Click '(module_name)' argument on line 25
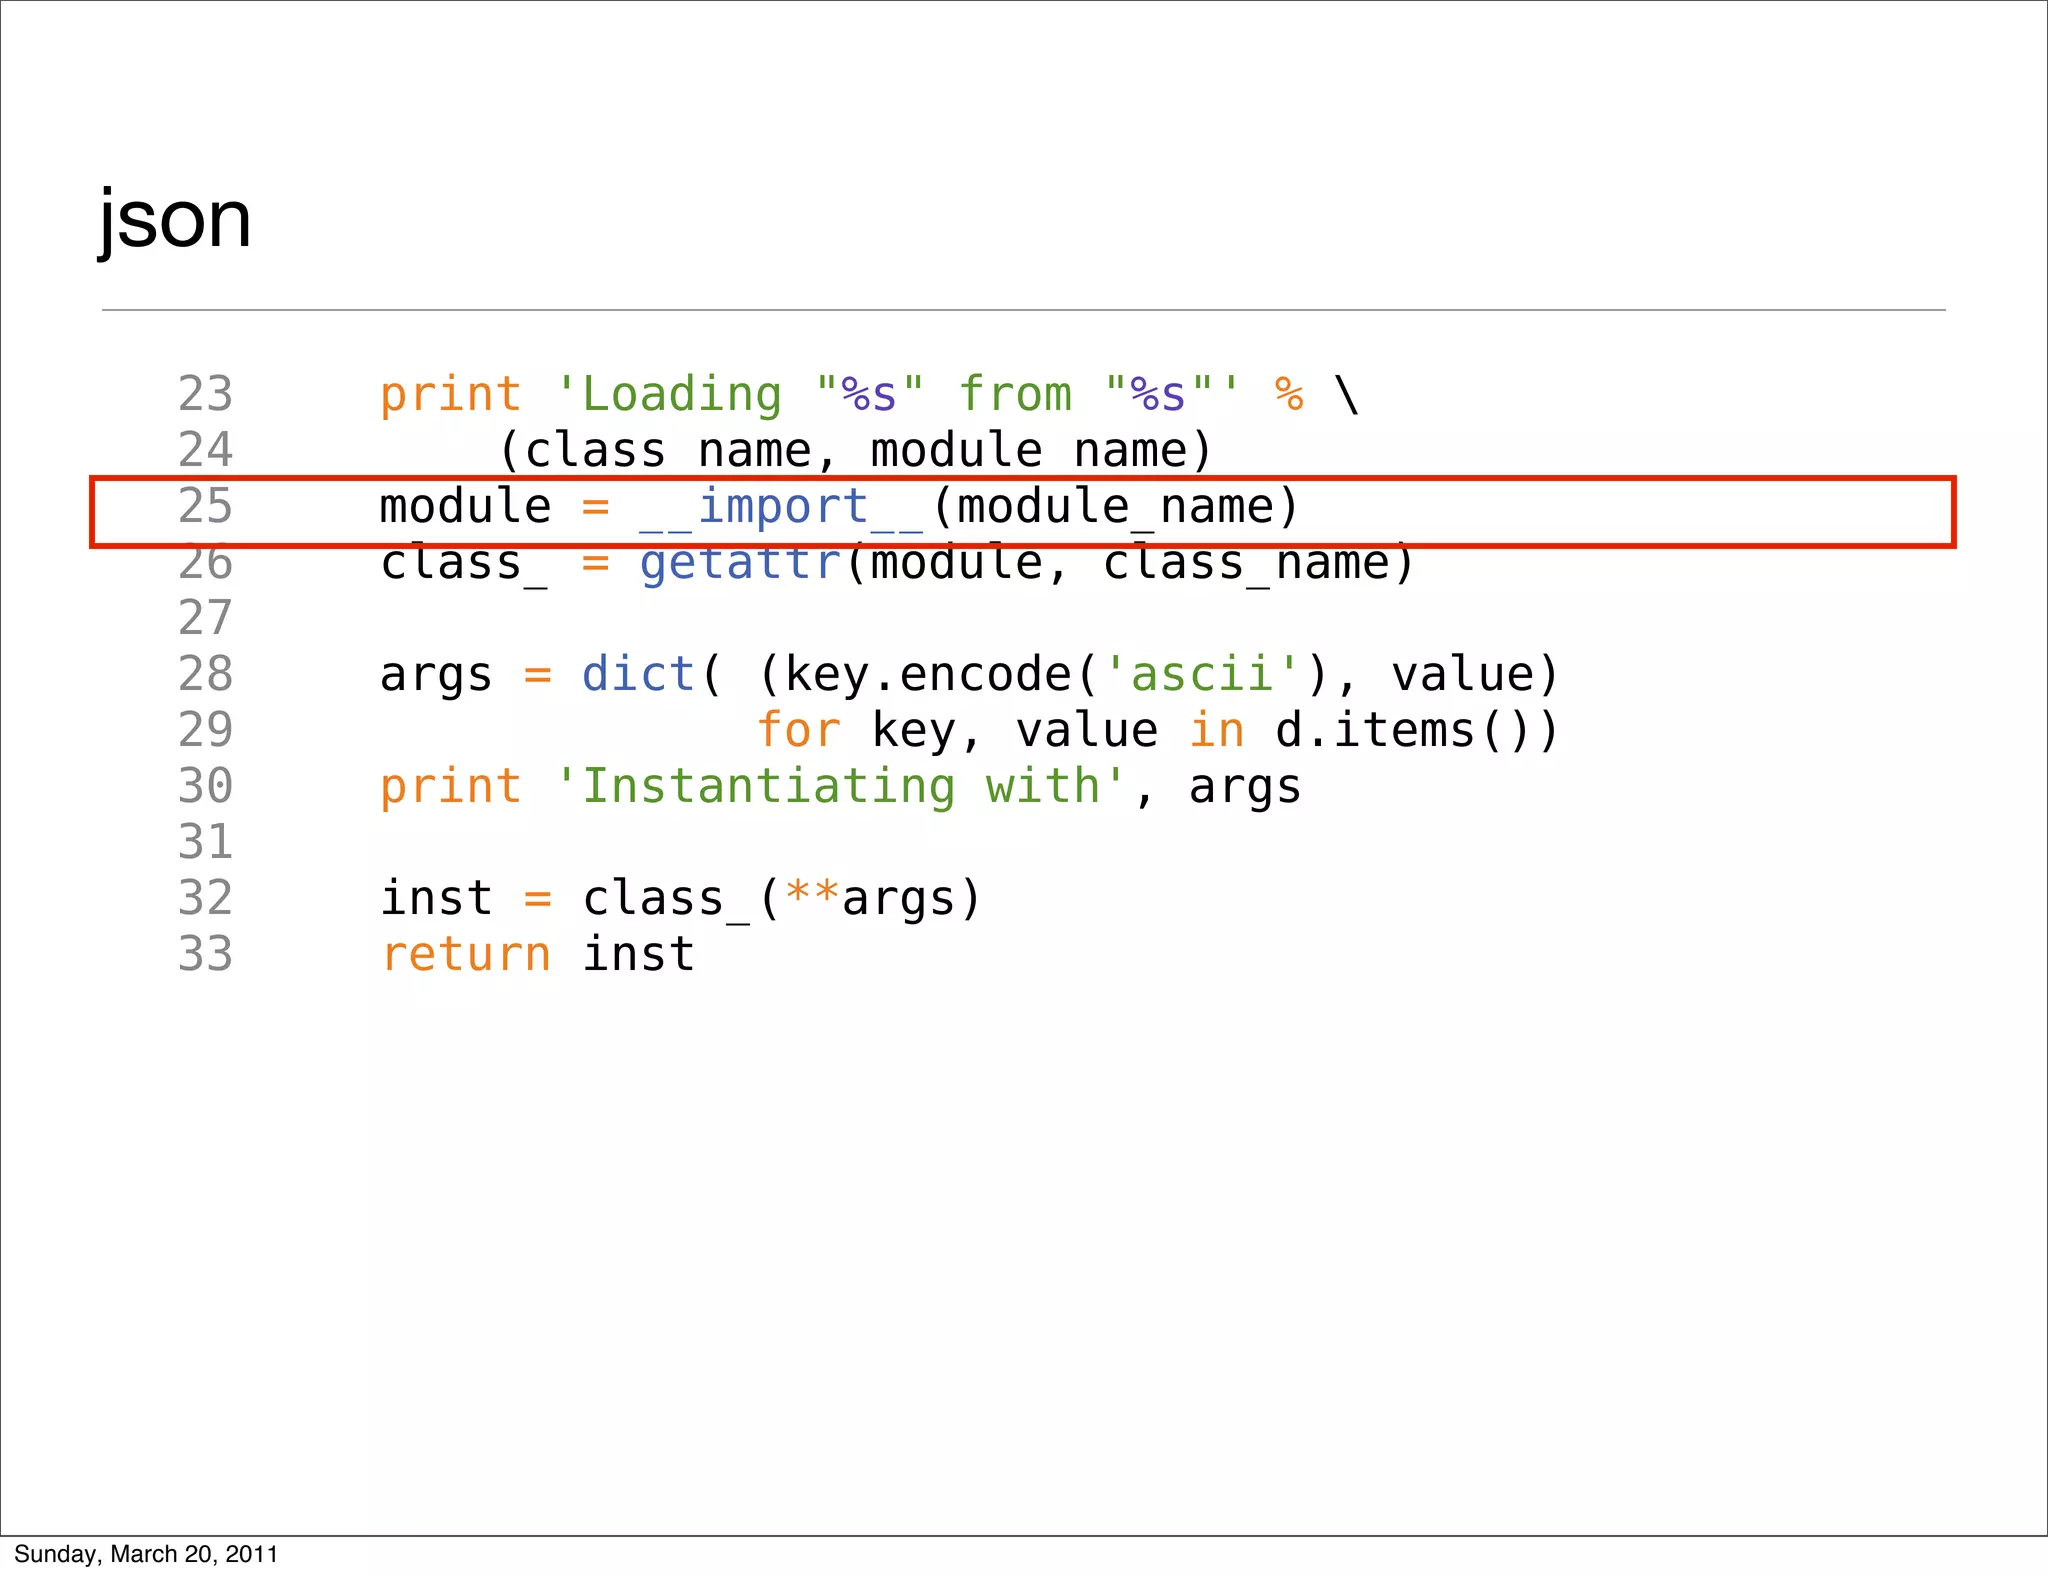 pyautogui.click(x=1116, y=508)
